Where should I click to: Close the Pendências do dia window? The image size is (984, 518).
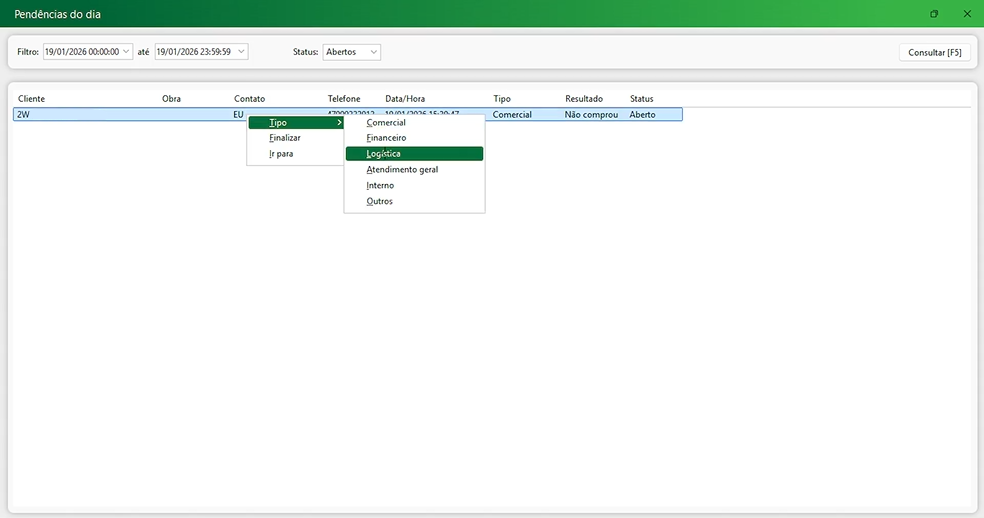966,14
